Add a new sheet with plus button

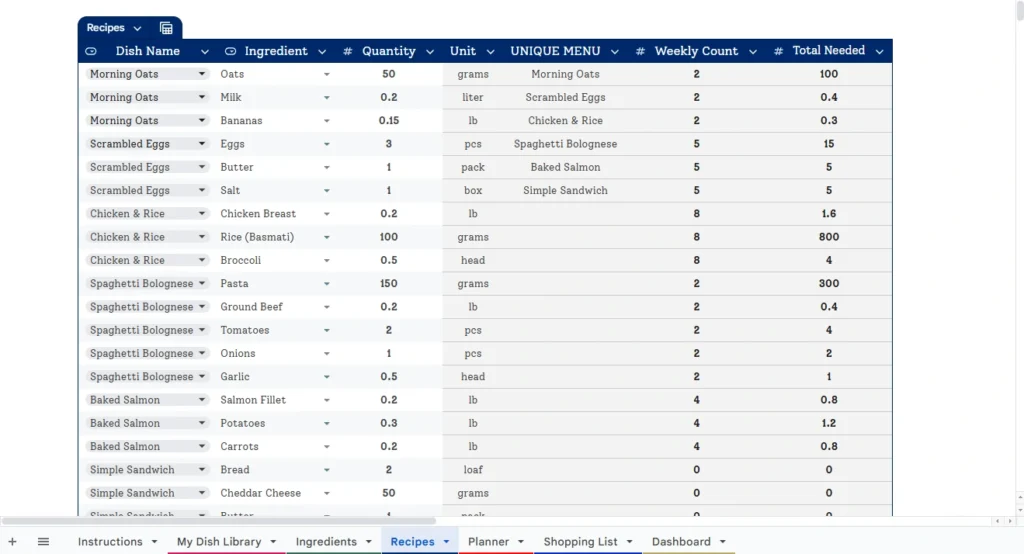pos(12,542)
